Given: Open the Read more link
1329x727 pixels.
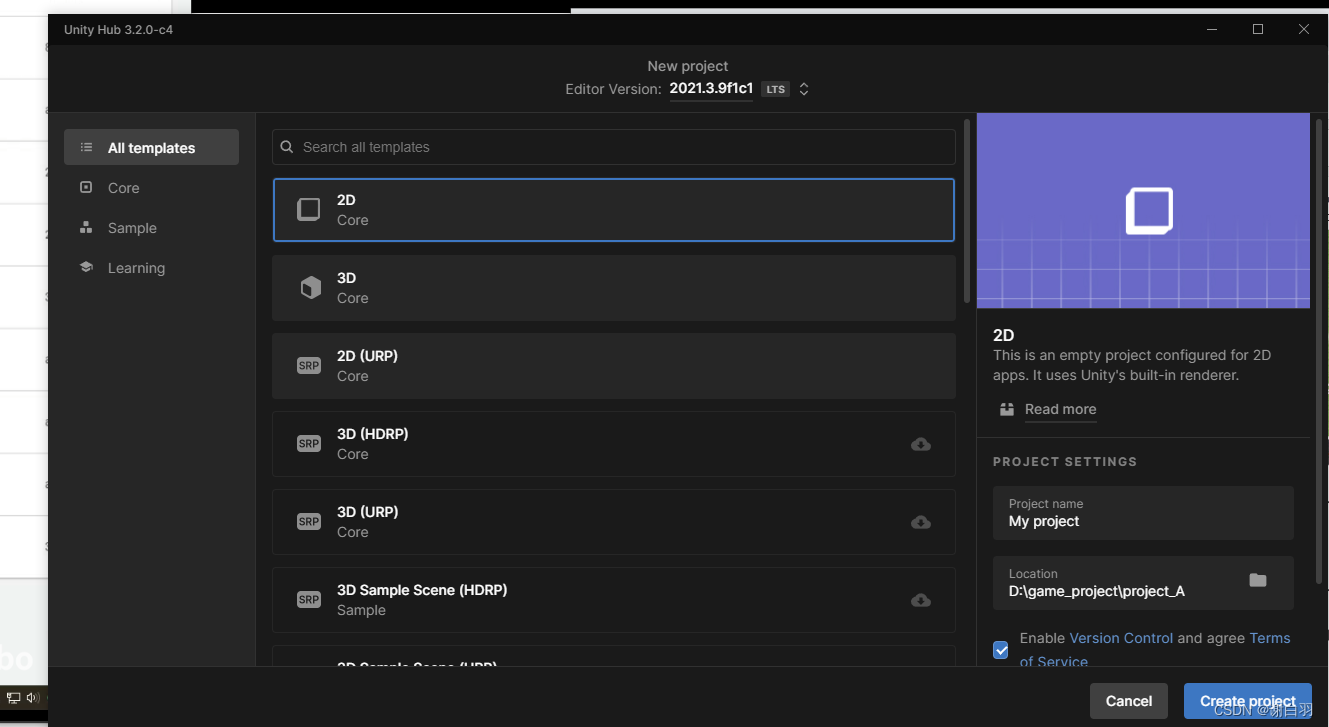Looking at the screenshot, I should tap(1060, 409).
